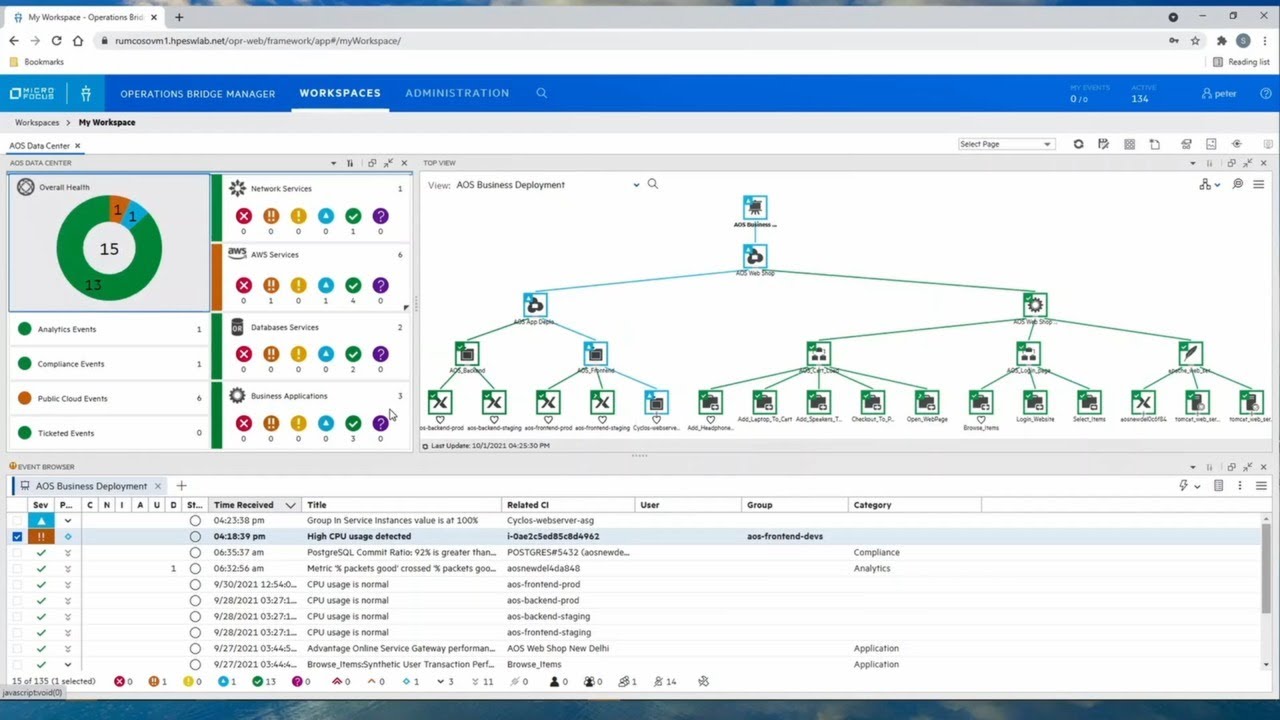The width and height of the screenshot is (1280, 720).
Task: Click the orange segment of Overall Health donut
Action: point(118,208)
